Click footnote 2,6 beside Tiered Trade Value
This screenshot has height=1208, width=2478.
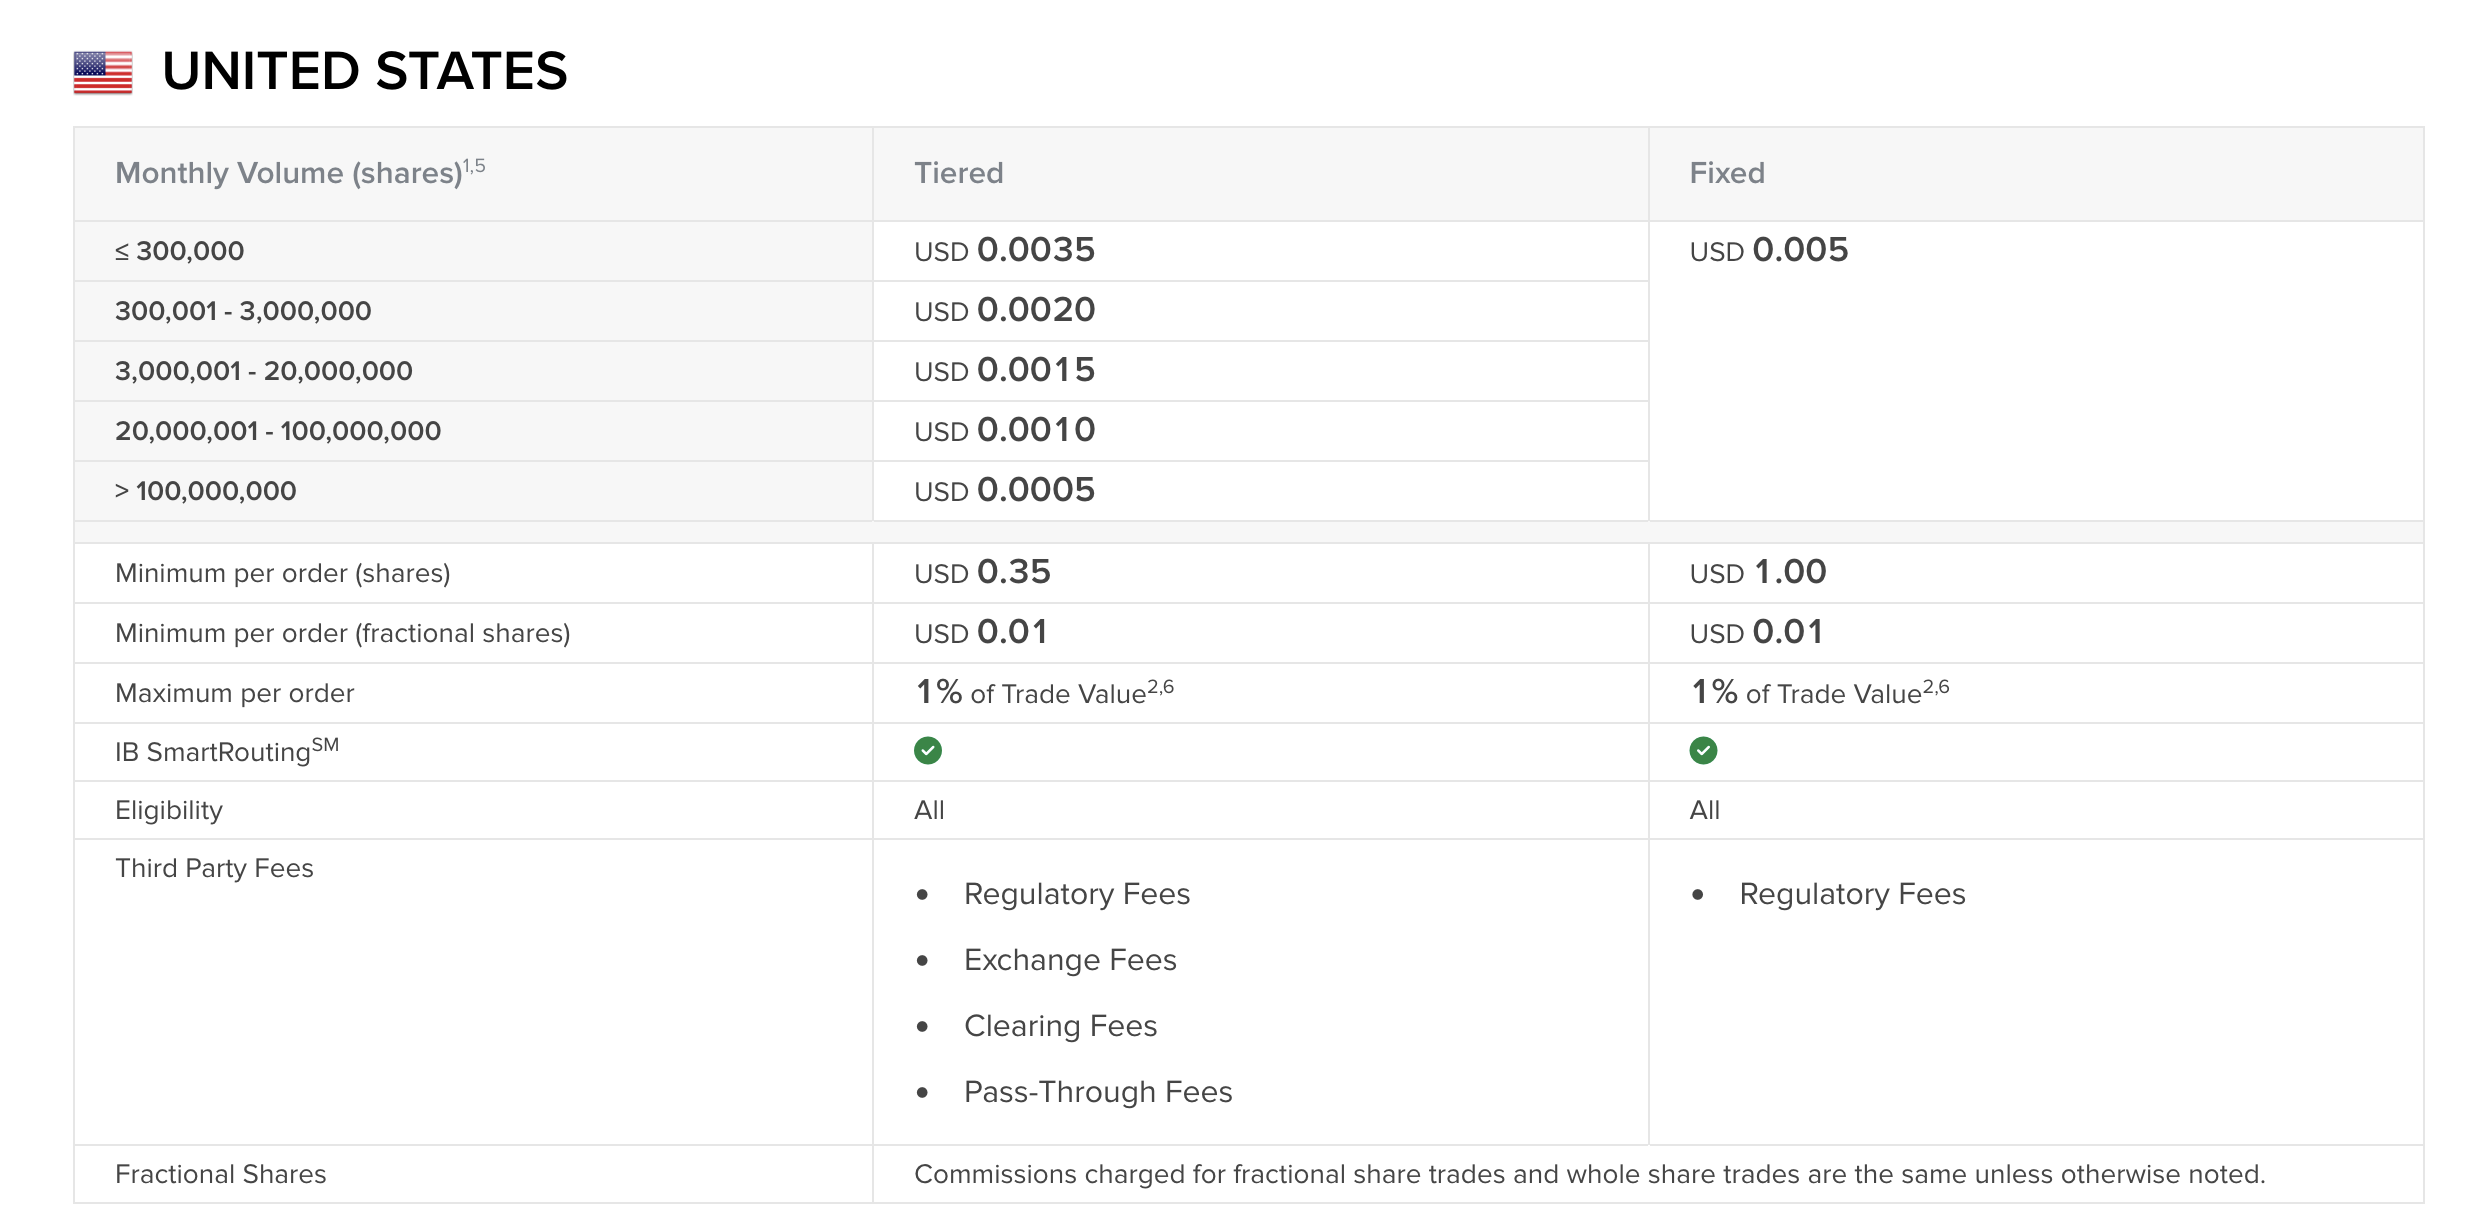click(x=1160, y=687)
